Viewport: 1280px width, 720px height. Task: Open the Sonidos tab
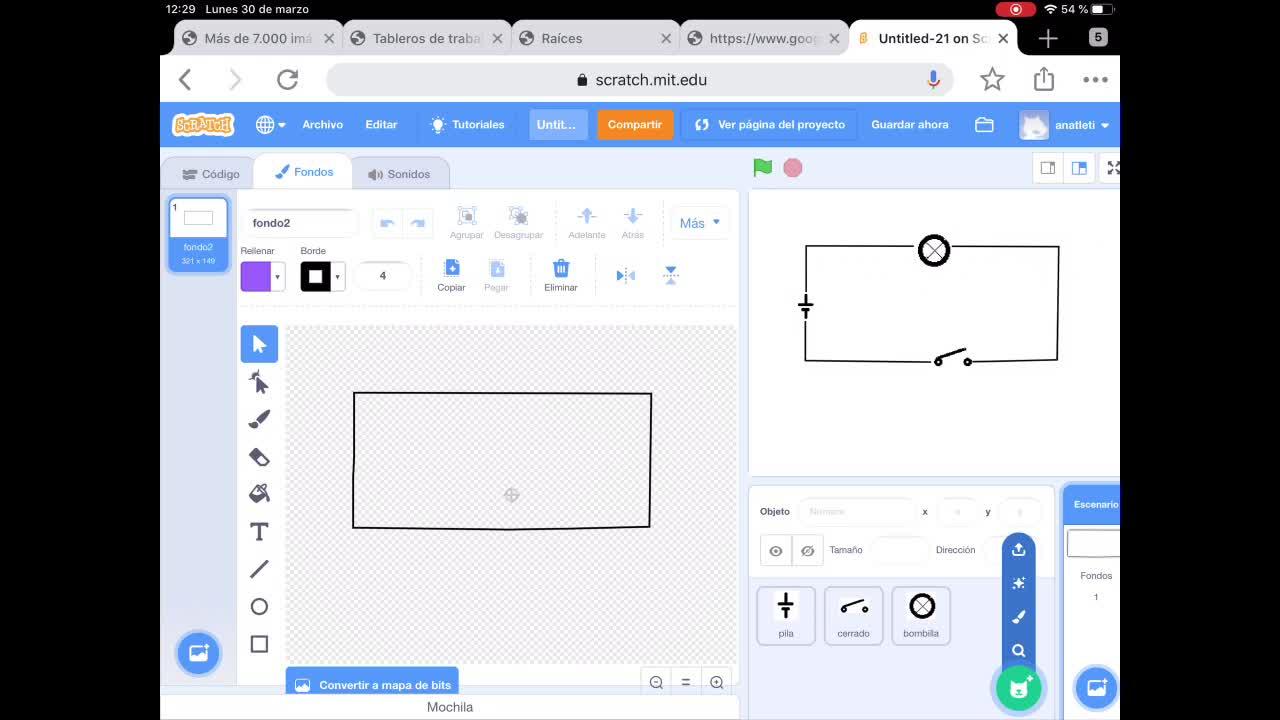(399, 174)
